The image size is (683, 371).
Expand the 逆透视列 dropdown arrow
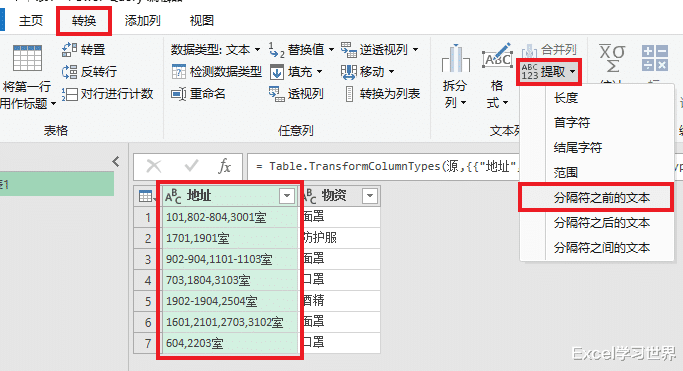point(415,50)
